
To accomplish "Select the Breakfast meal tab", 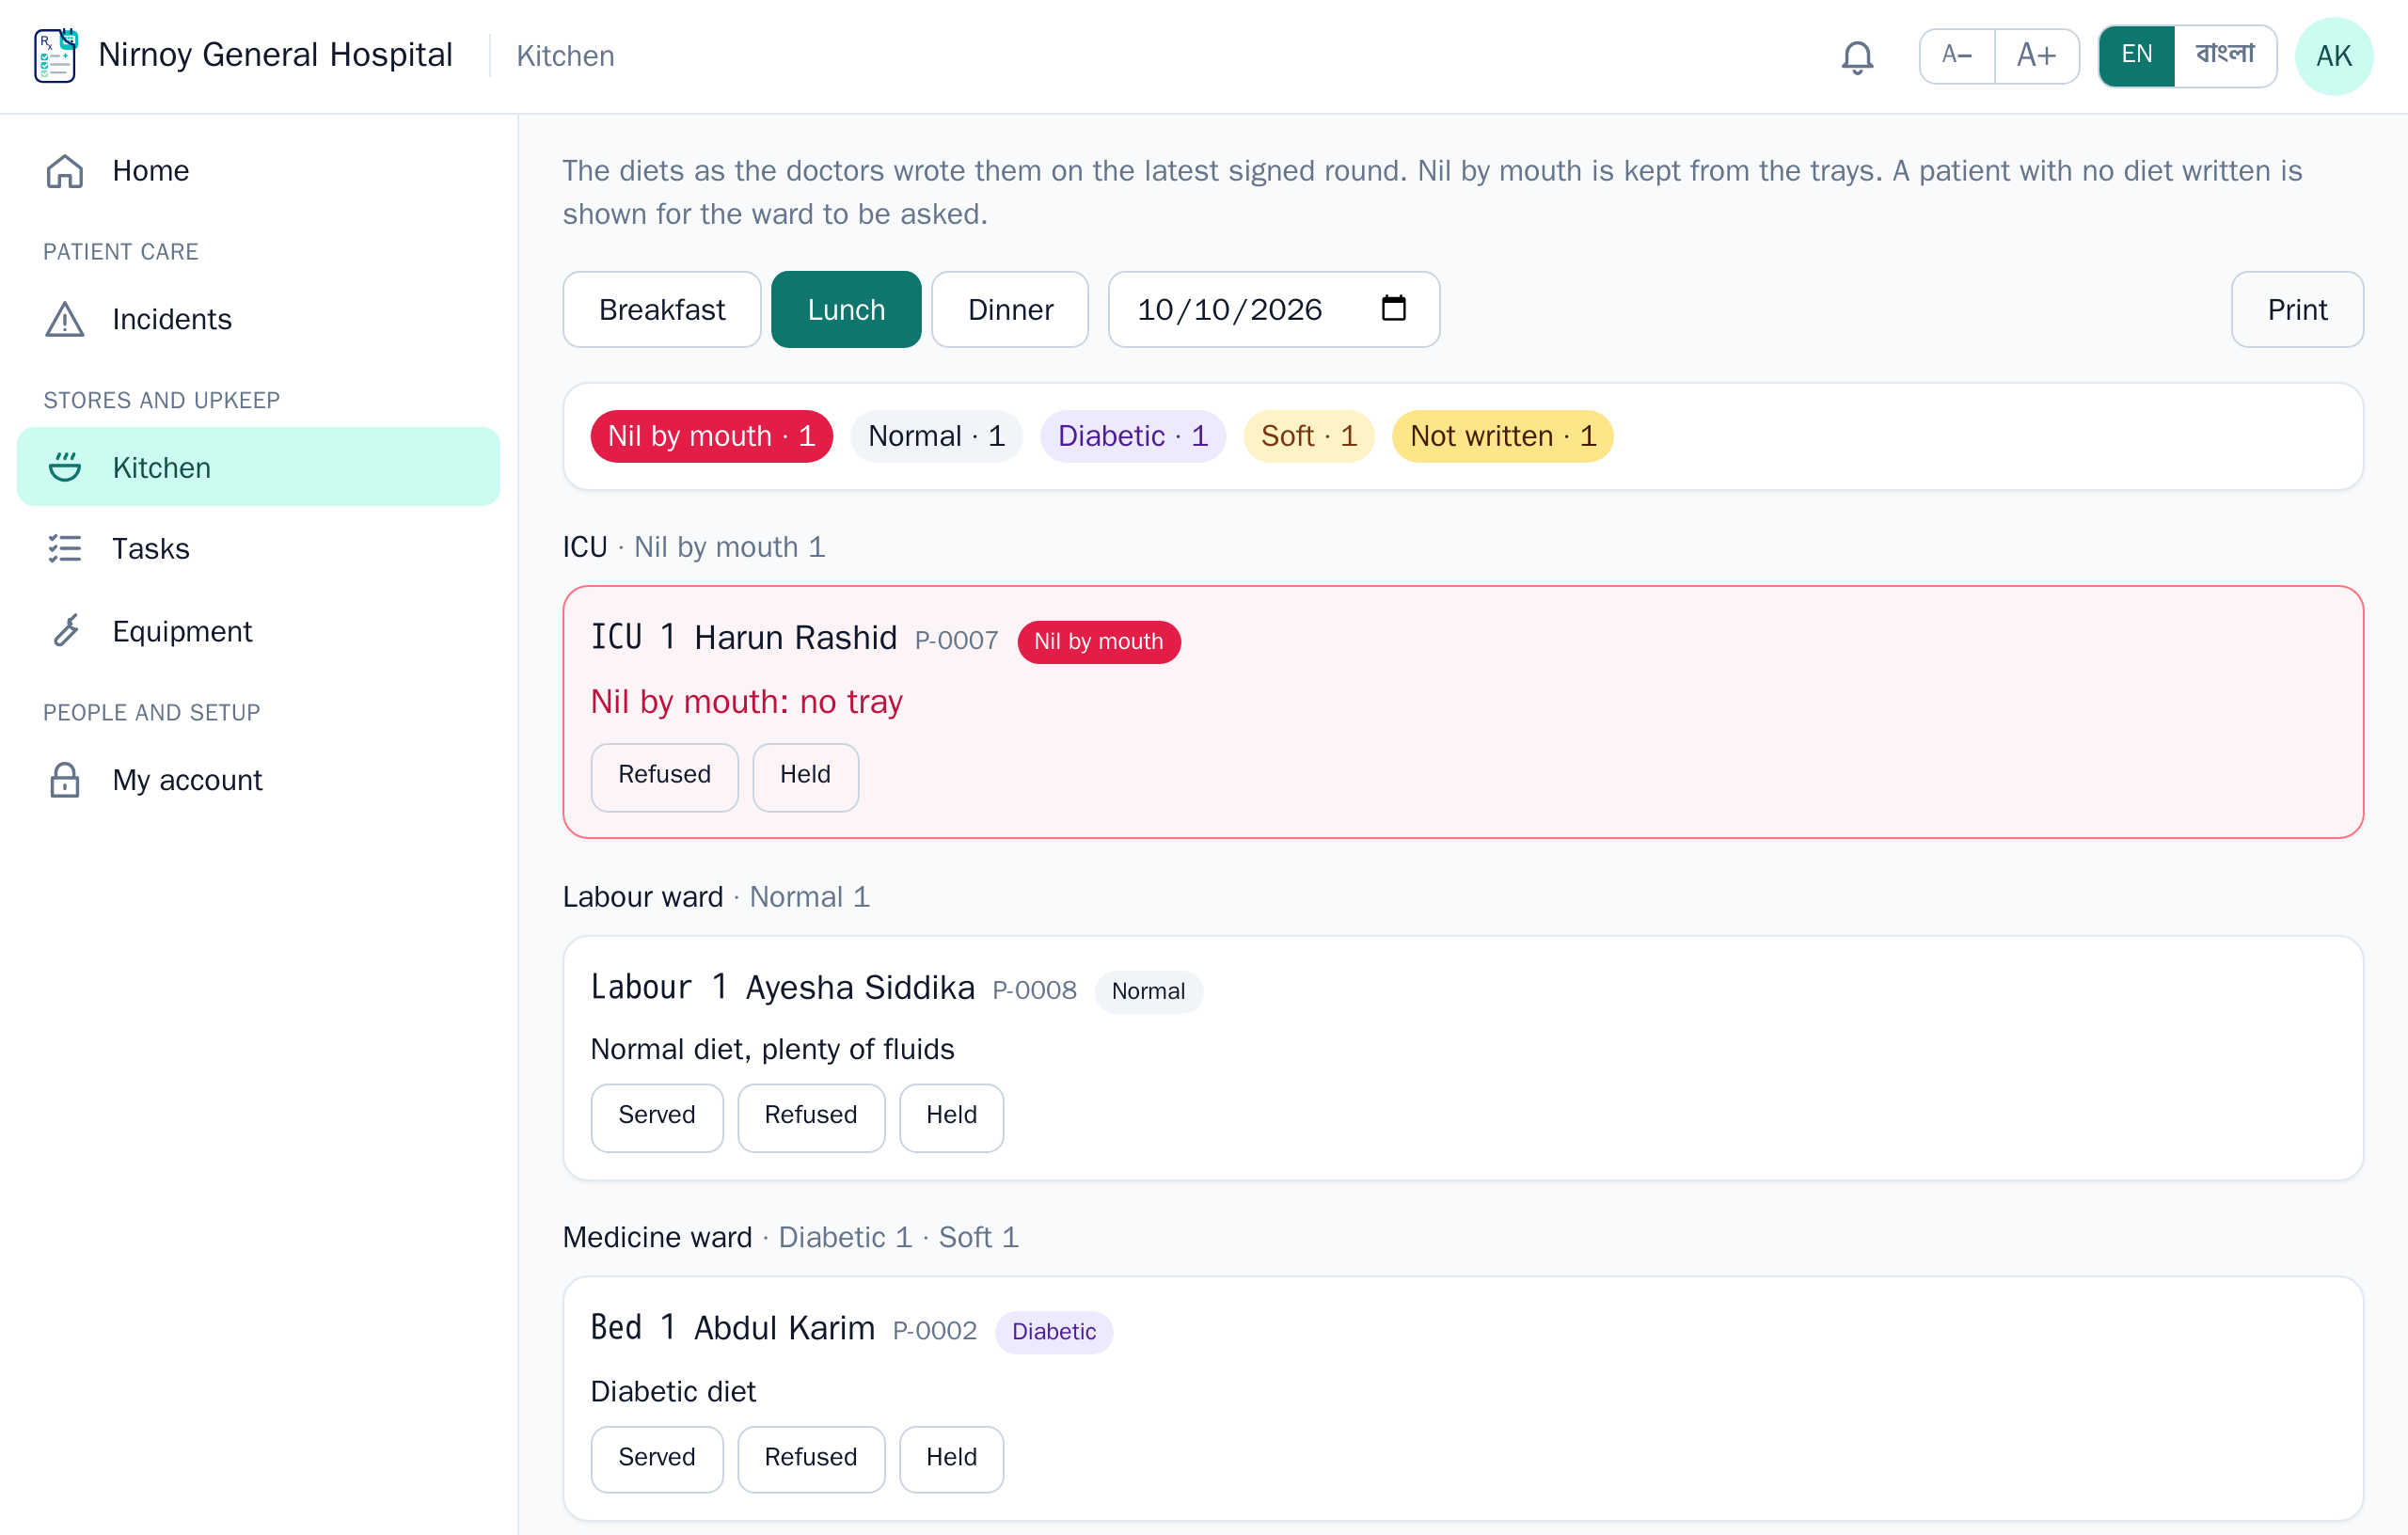I will [x=662, y=309].
